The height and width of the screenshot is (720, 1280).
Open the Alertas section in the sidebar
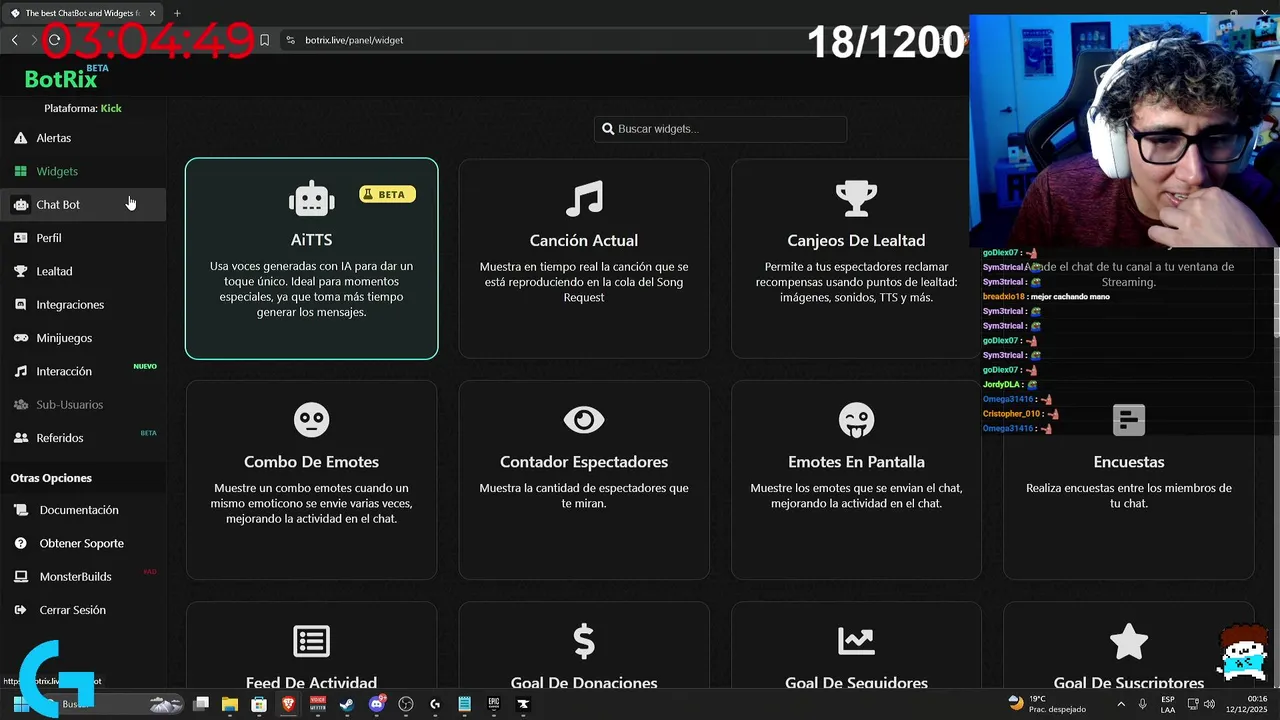tap(82, 138)
